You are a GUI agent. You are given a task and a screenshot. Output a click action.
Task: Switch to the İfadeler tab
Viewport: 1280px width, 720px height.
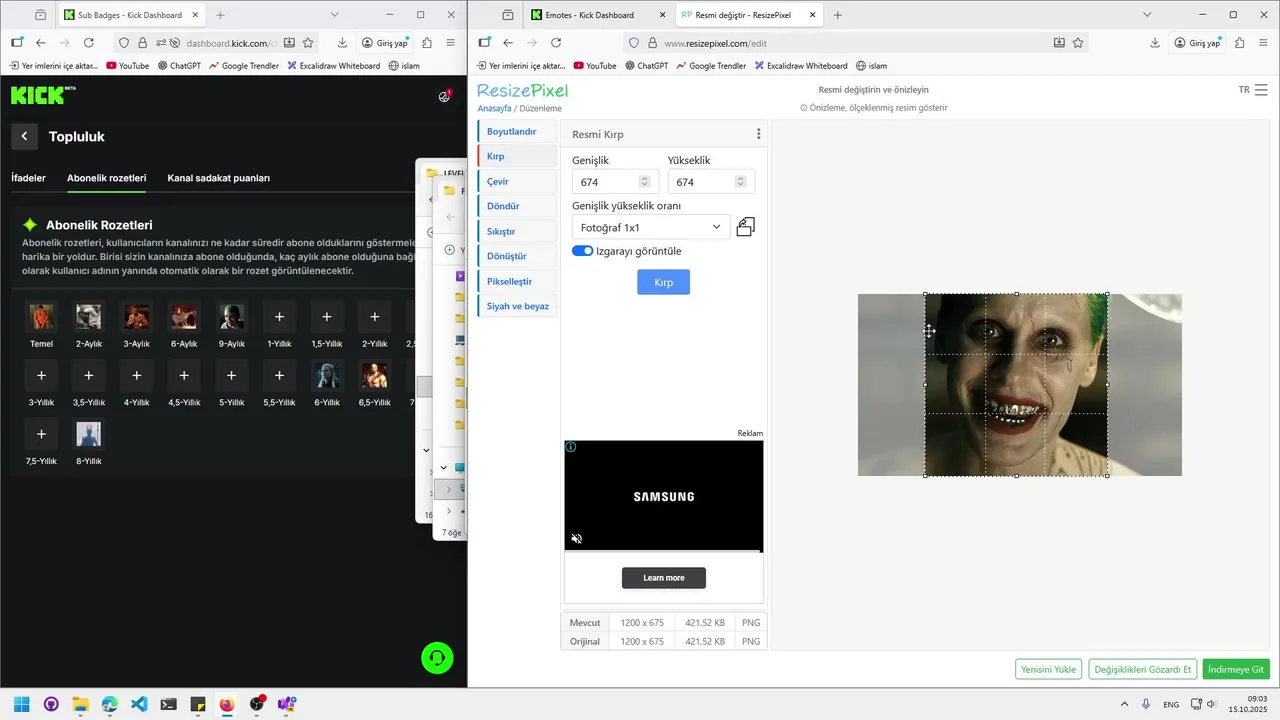coord(28,178)
